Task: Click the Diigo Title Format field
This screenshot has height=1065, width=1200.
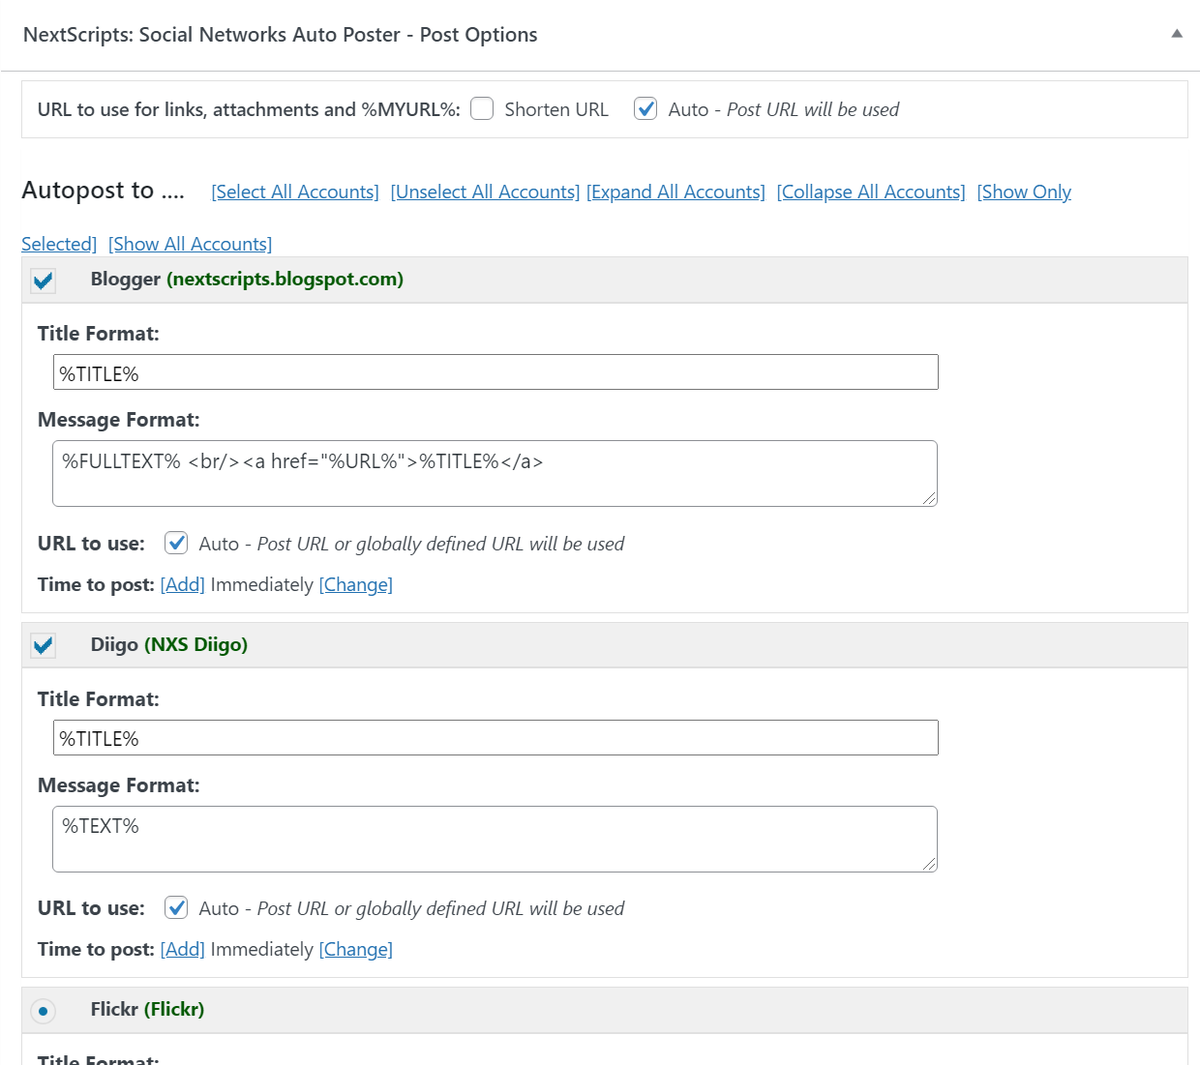Action: (495, 738)
